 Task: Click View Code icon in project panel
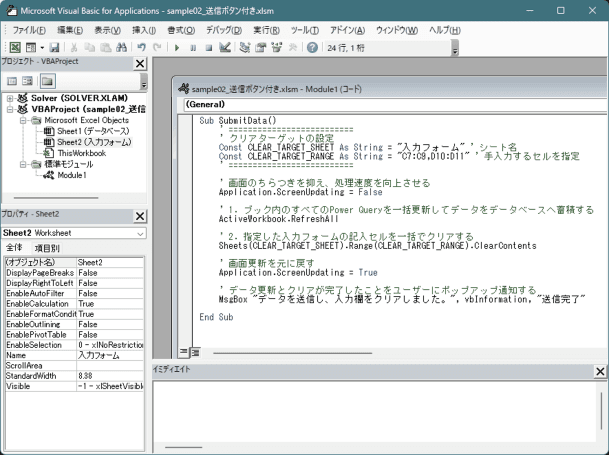tap(12, 81)
